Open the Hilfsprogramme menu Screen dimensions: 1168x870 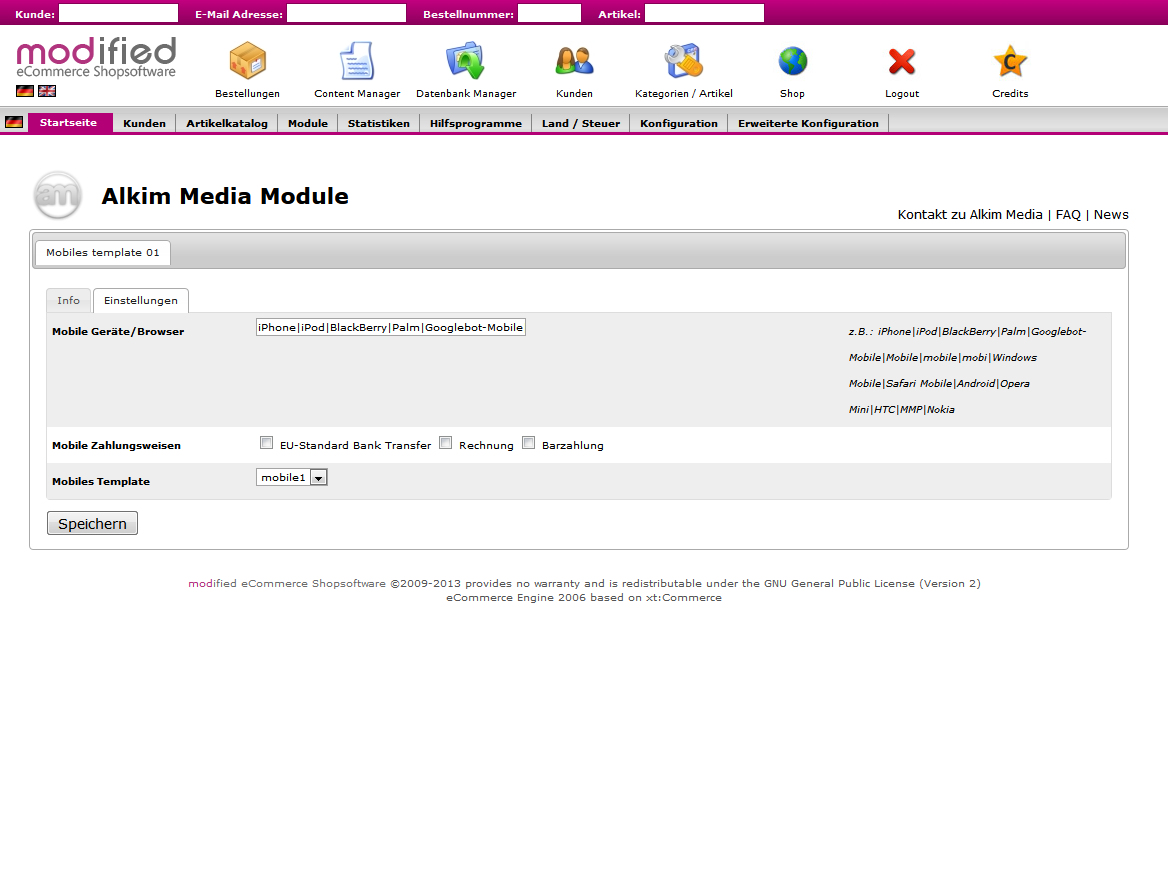pos(476,124)
